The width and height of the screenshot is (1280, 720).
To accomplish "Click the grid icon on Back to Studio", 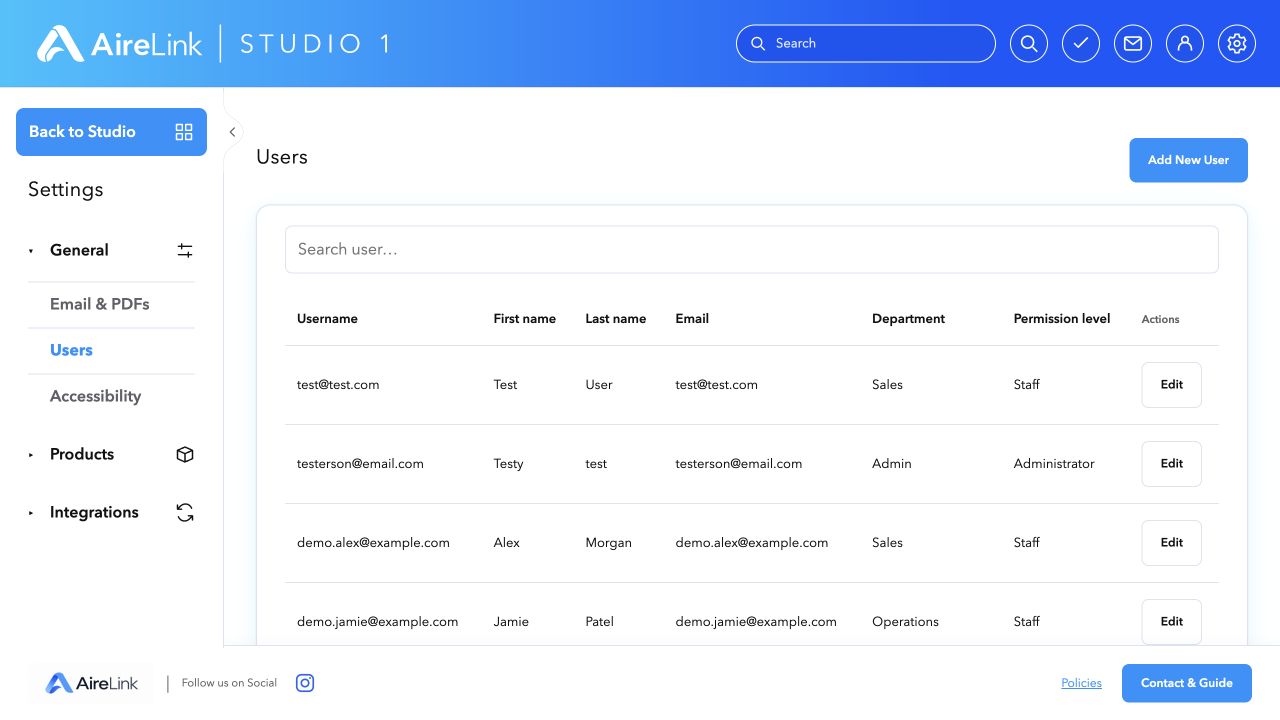I will [x=184, y=132].
